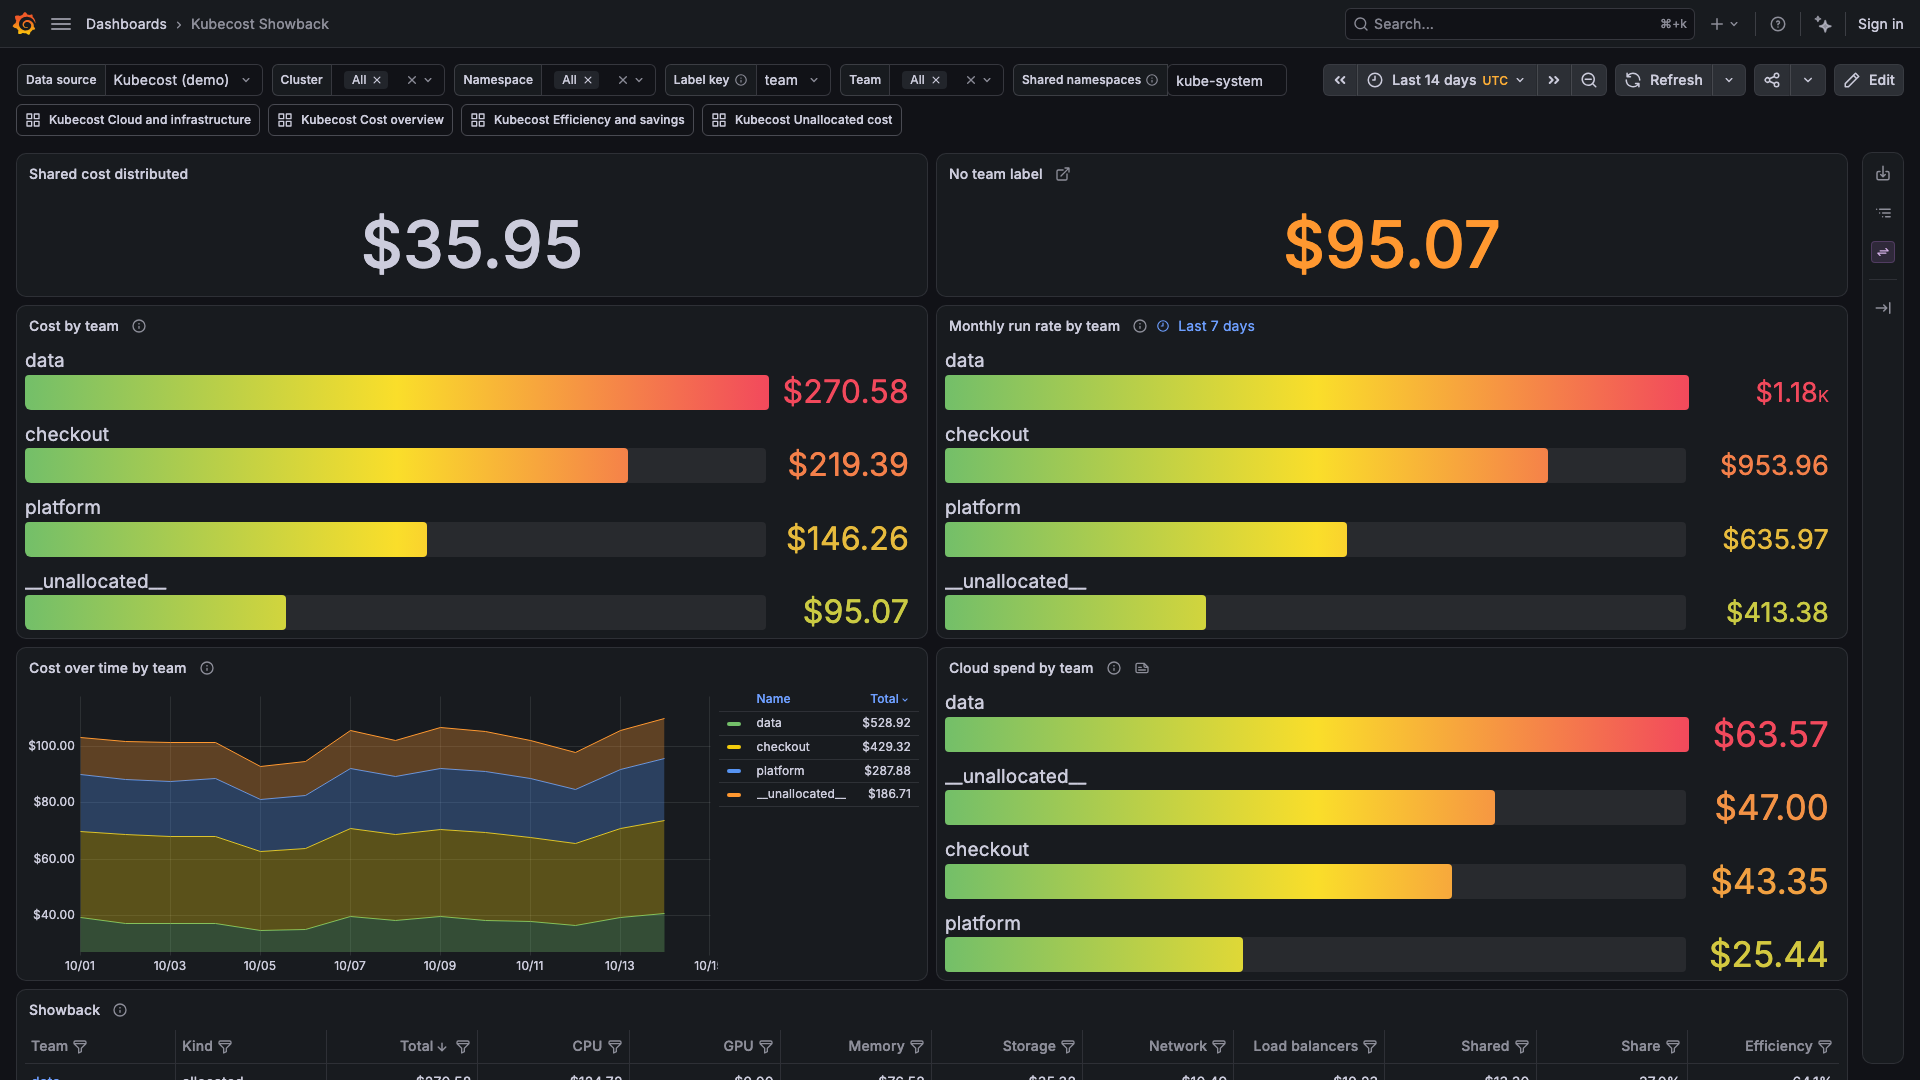Screen dimensions: 1920x1080
Task: Click the share dashboard icon
Action: click(1772, 80)
